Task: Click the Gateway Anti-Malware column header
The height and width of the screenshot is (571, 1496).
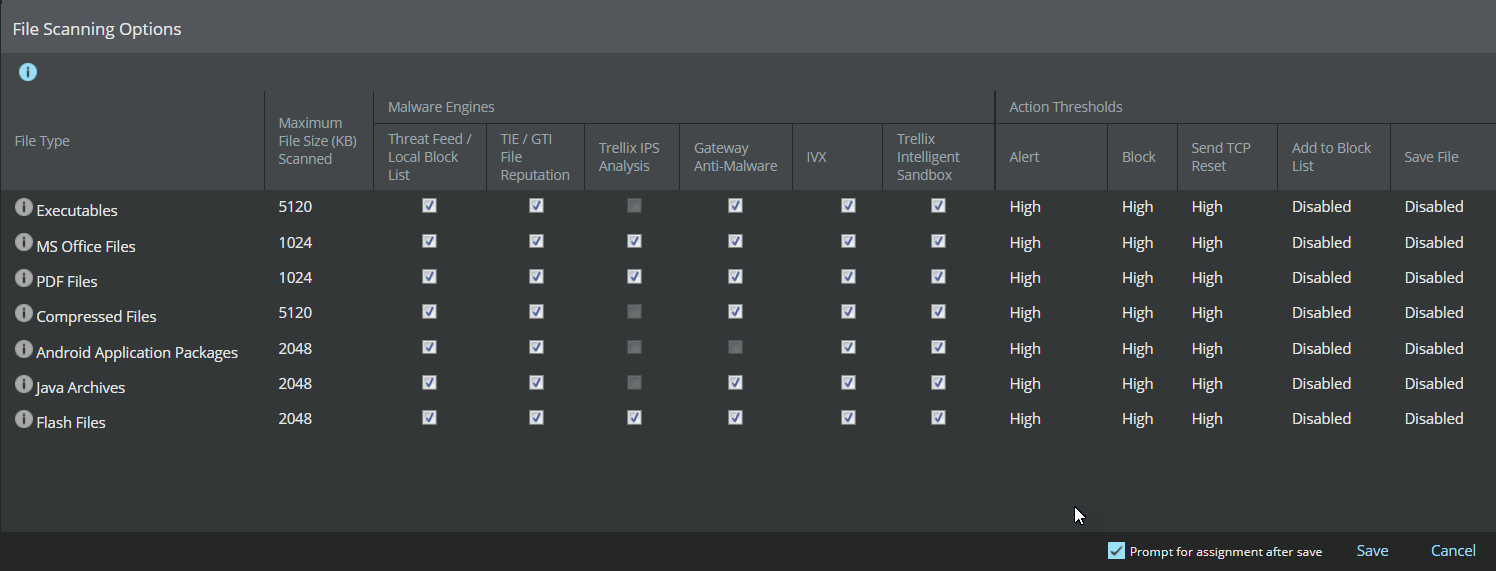Action: pyautogui.click(x=735, y=157)
